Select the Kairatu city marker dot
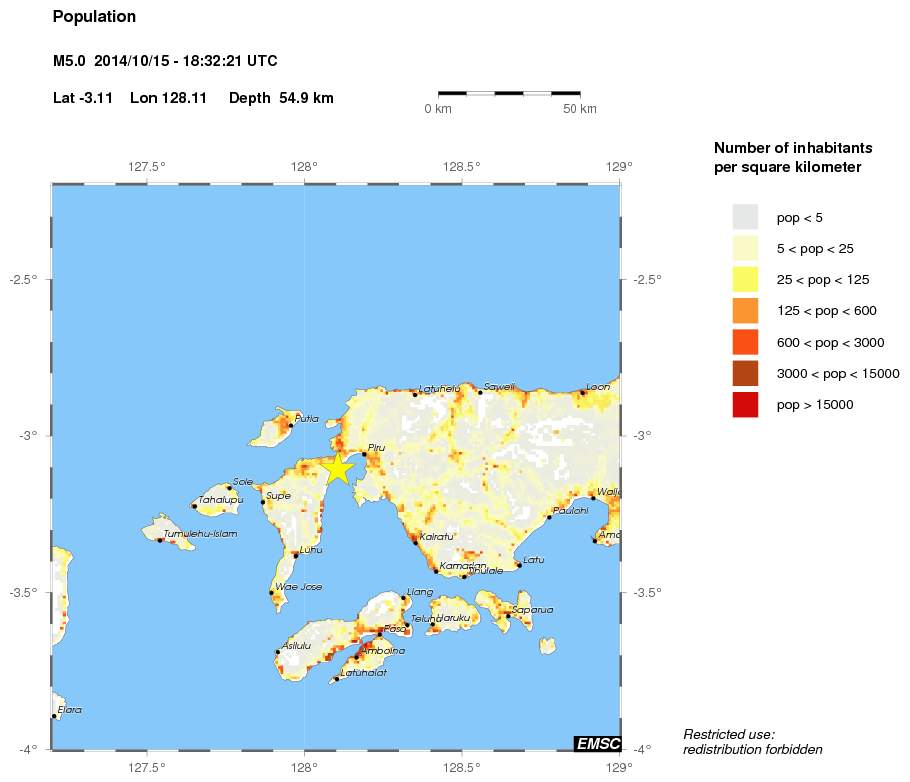 click(x=415, y=542)
